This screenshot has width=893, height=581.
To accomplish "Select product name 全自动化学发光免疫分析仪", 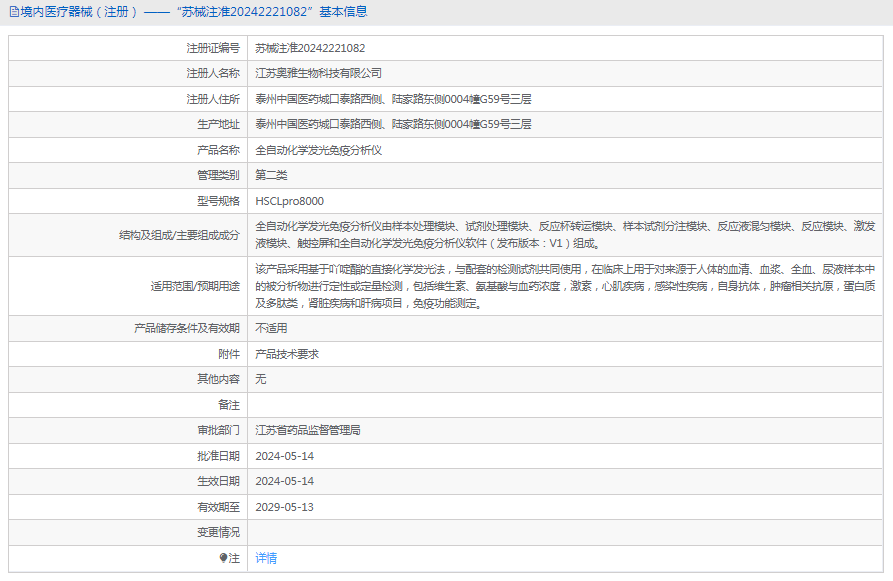I will pyautogui.click(x=318, y=150).
